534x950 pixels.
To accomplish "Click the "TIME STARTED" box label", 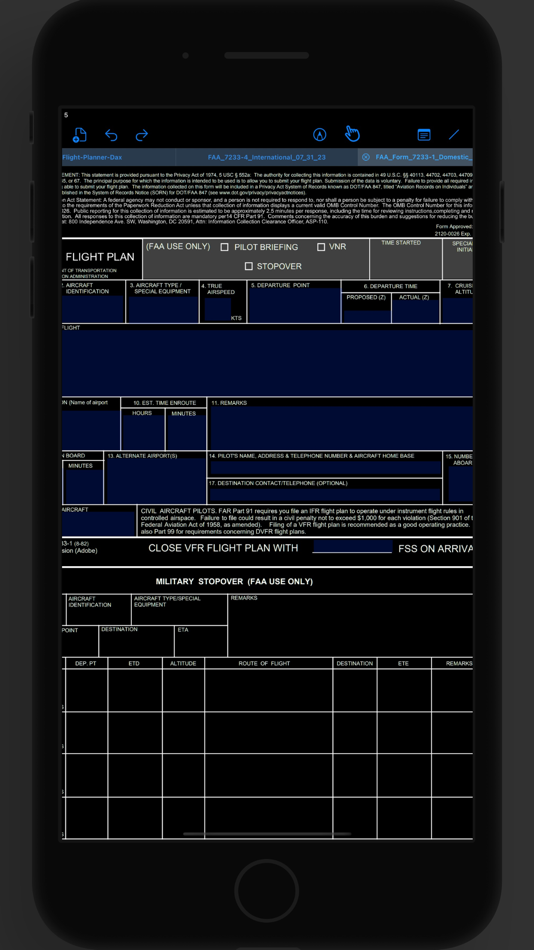I will pyautogui.click(x=401, y=242).
